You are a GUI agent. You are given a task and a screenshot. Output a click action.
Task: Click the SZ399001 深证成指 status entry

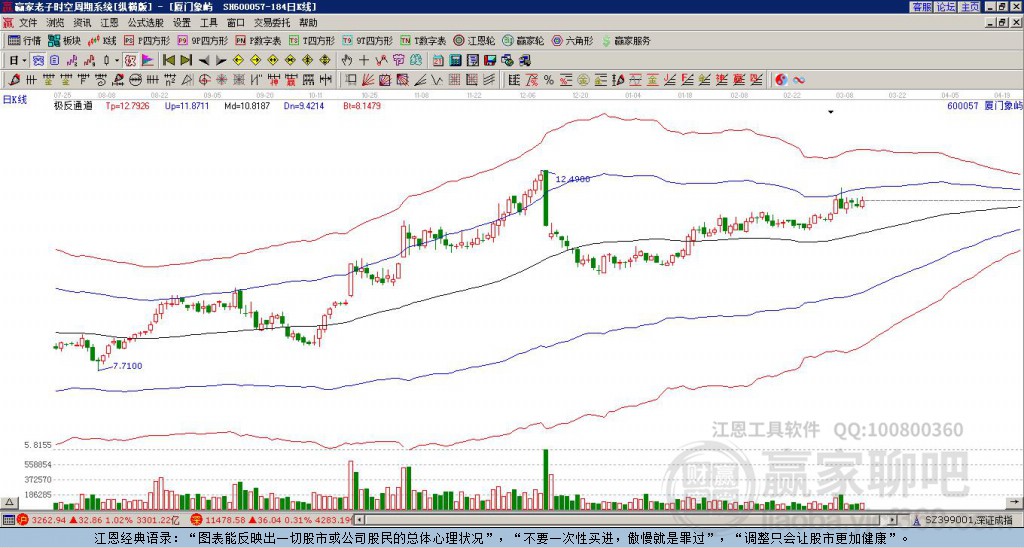pyautogui.click(x=968, y=520)
